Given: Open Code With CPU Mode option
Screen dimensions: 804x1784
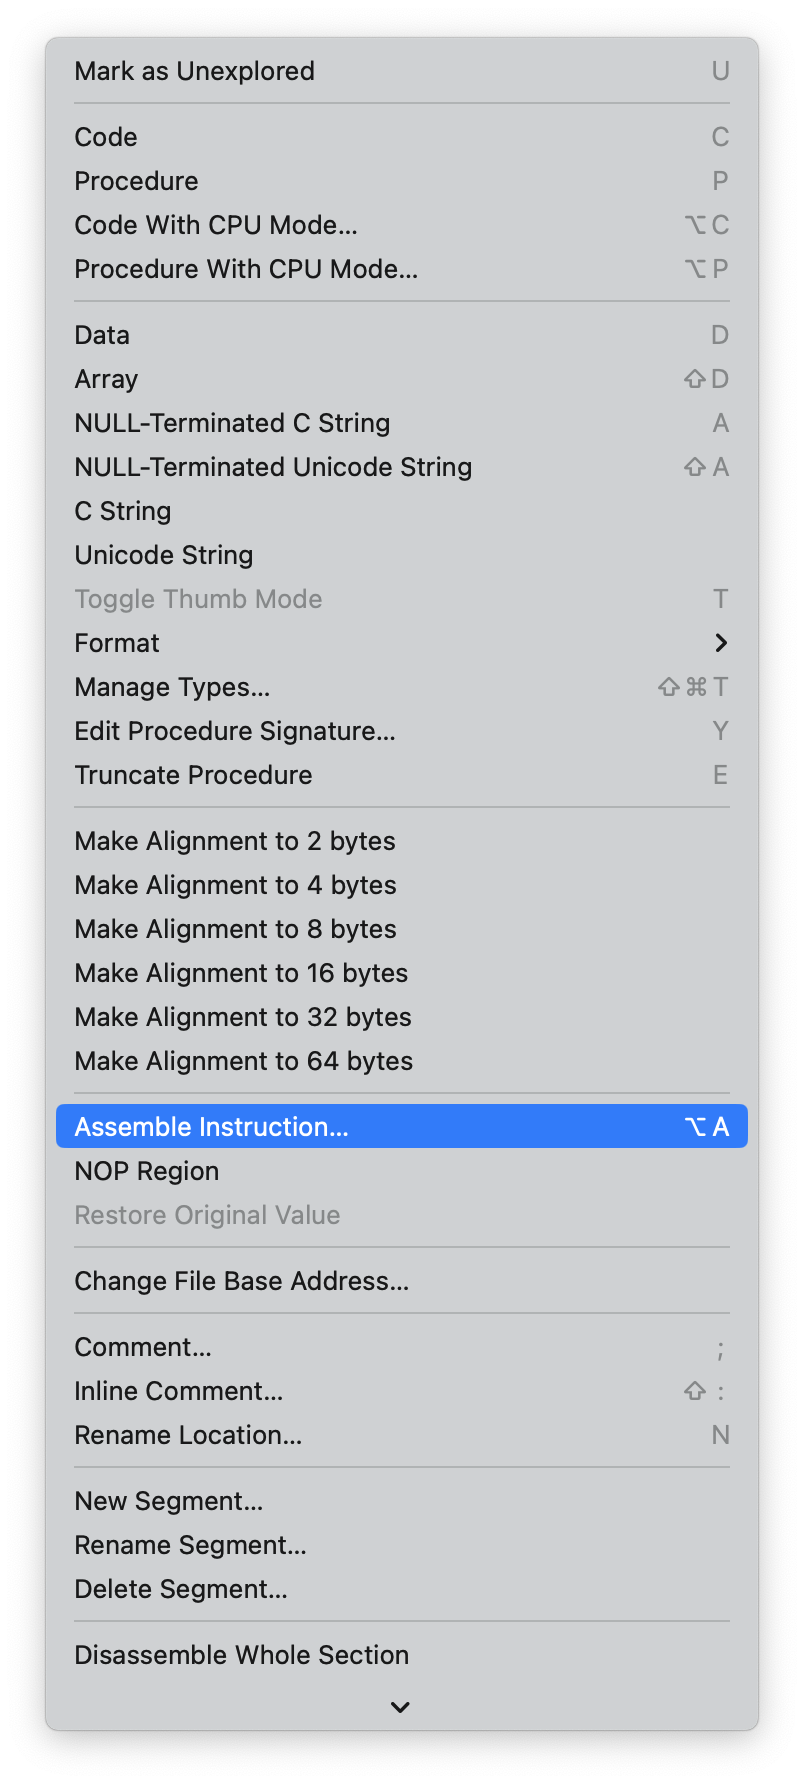Looking at the screenshot, I should click(216, 225).
